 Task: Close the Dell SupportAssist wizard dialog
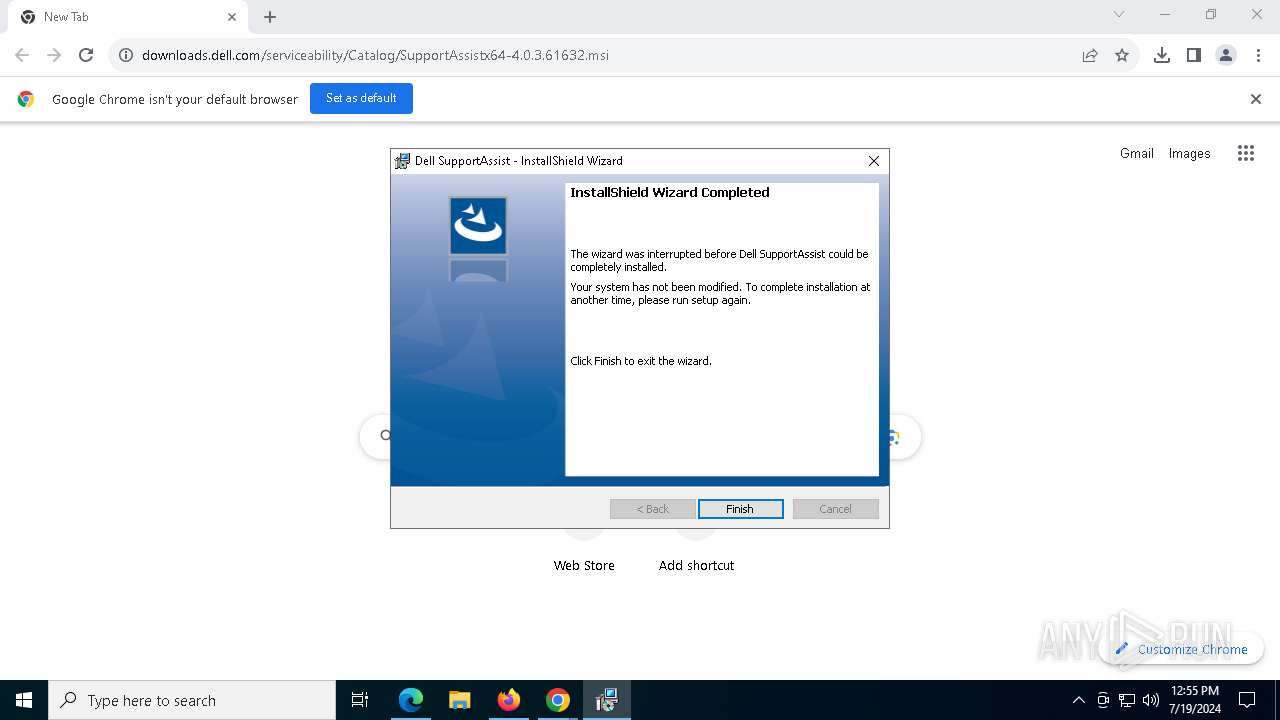click(x=874, y=161)
